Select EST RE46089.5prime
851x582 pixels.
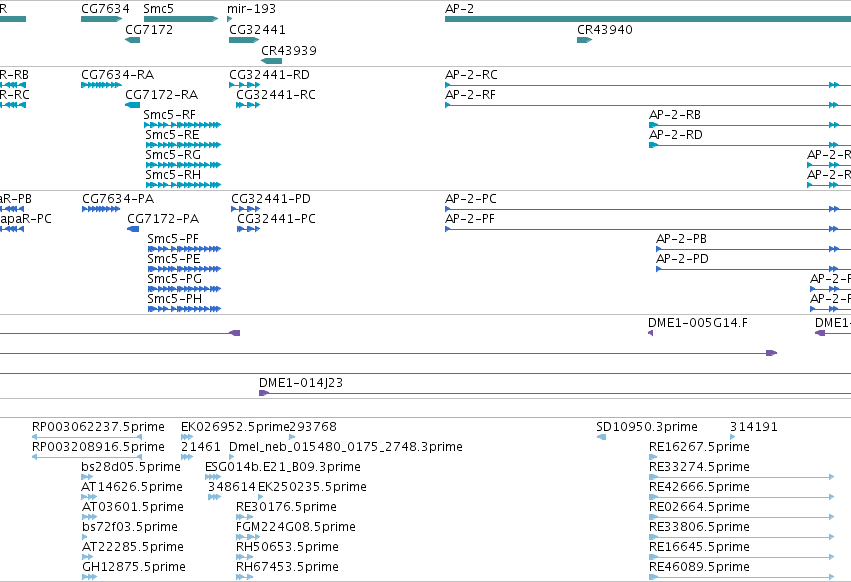699,567
